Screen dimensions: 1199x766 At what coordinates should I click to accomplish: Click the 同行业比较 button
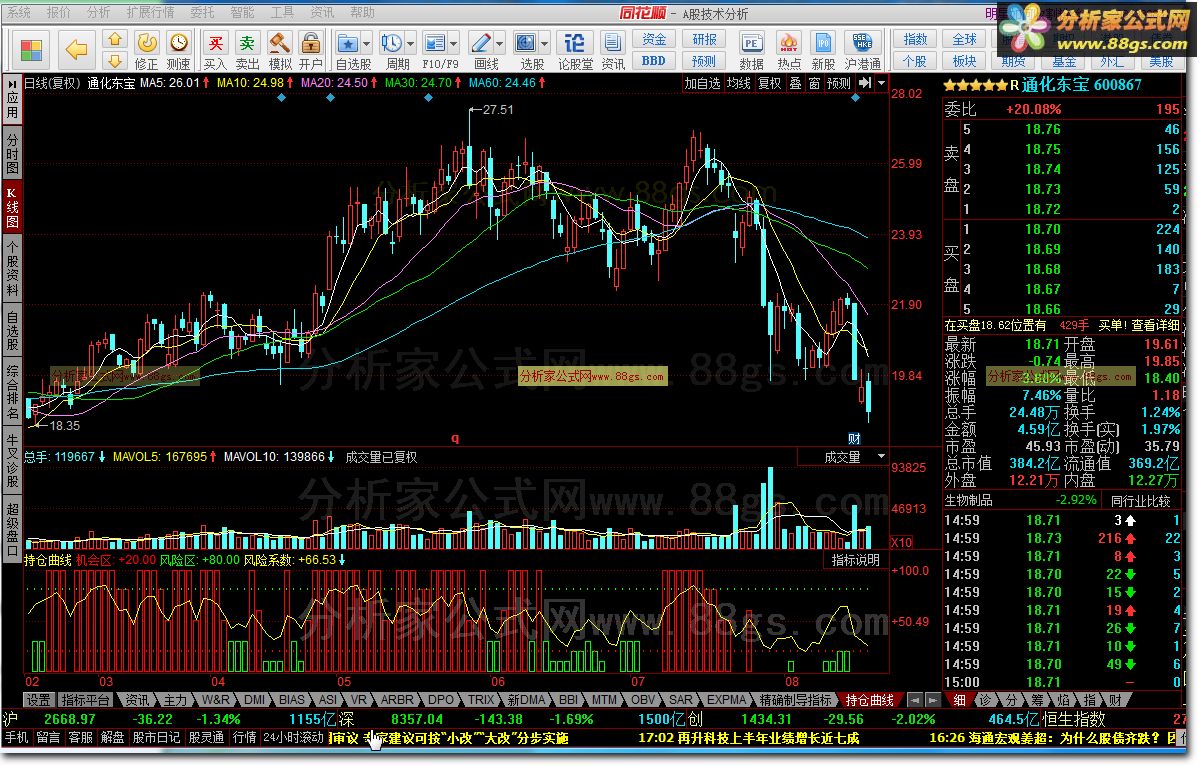tap(1140, 501)
